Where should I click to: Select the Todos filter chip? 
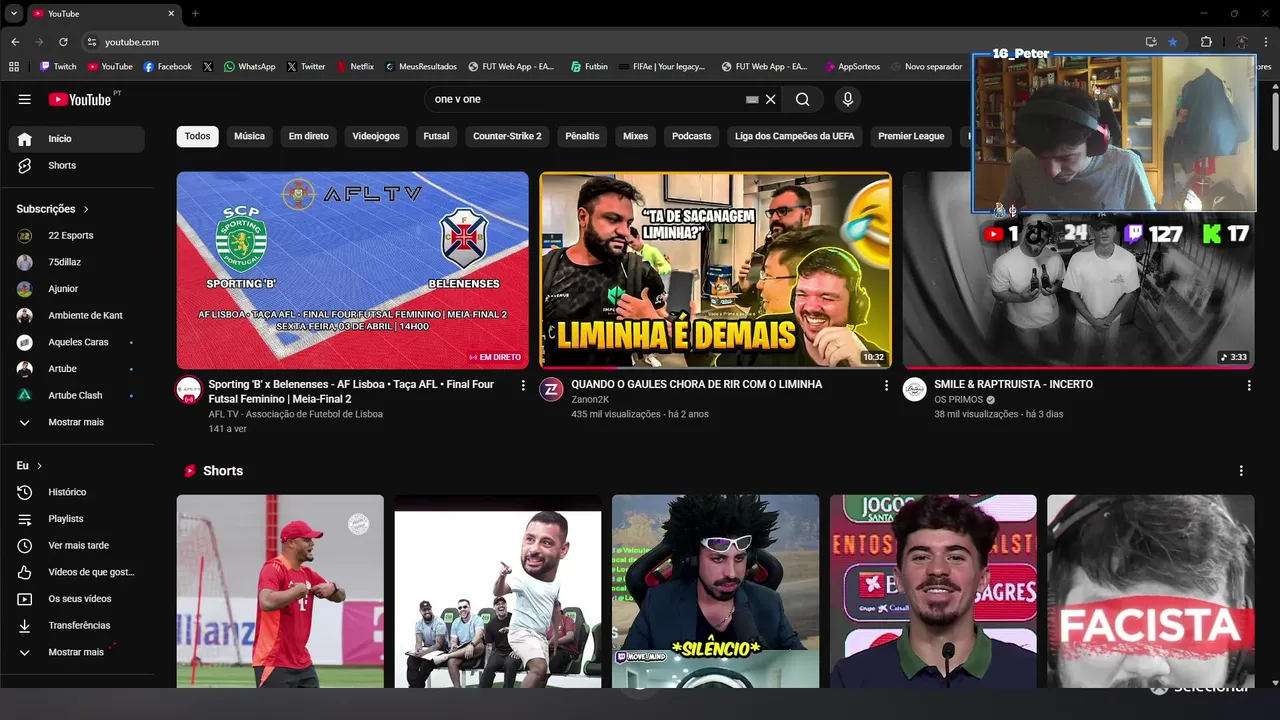pos(197,136)
